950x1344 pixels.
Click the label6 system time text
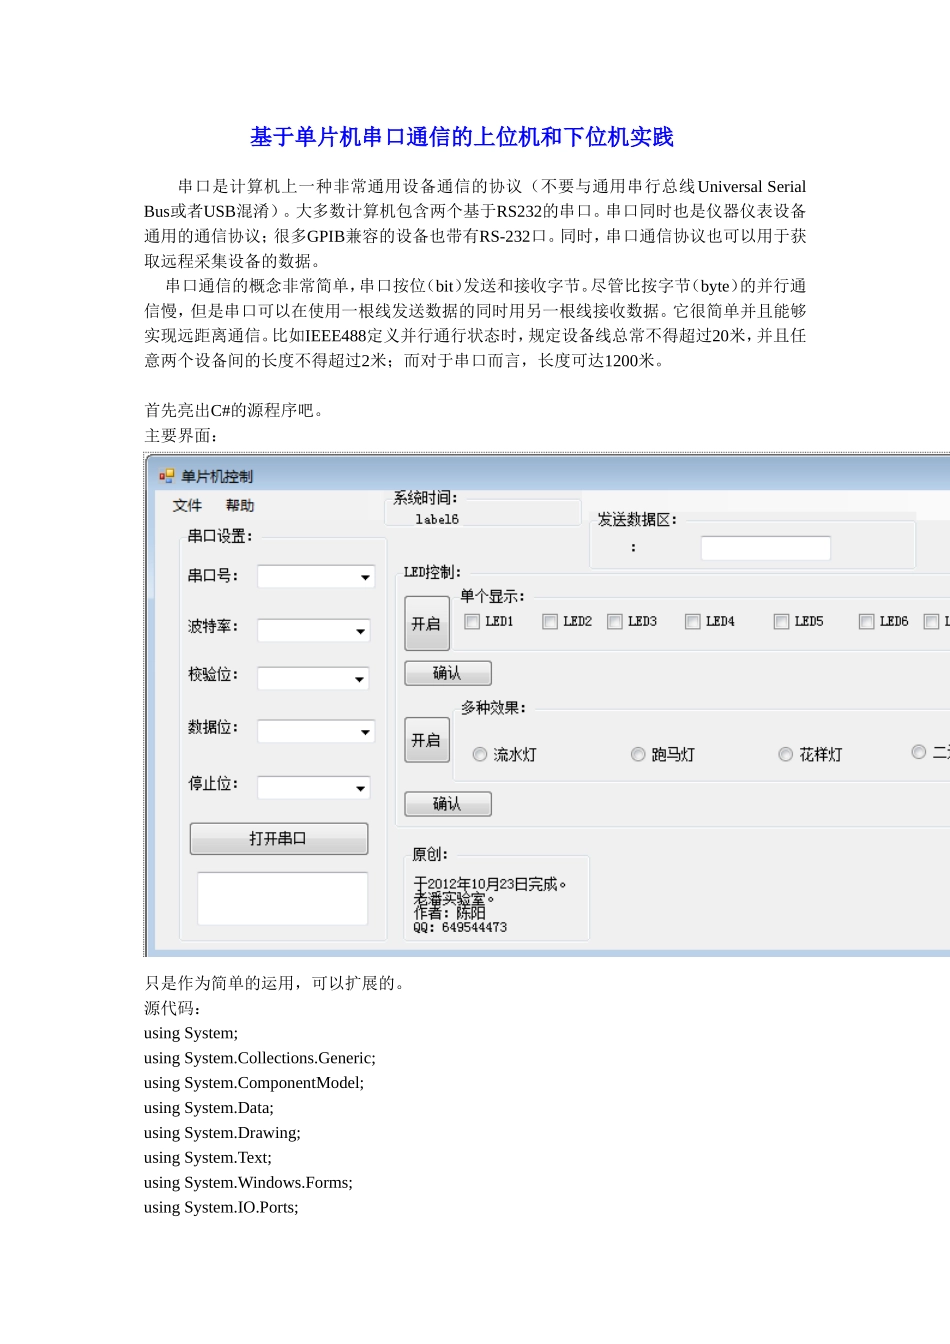pos(437,520)
